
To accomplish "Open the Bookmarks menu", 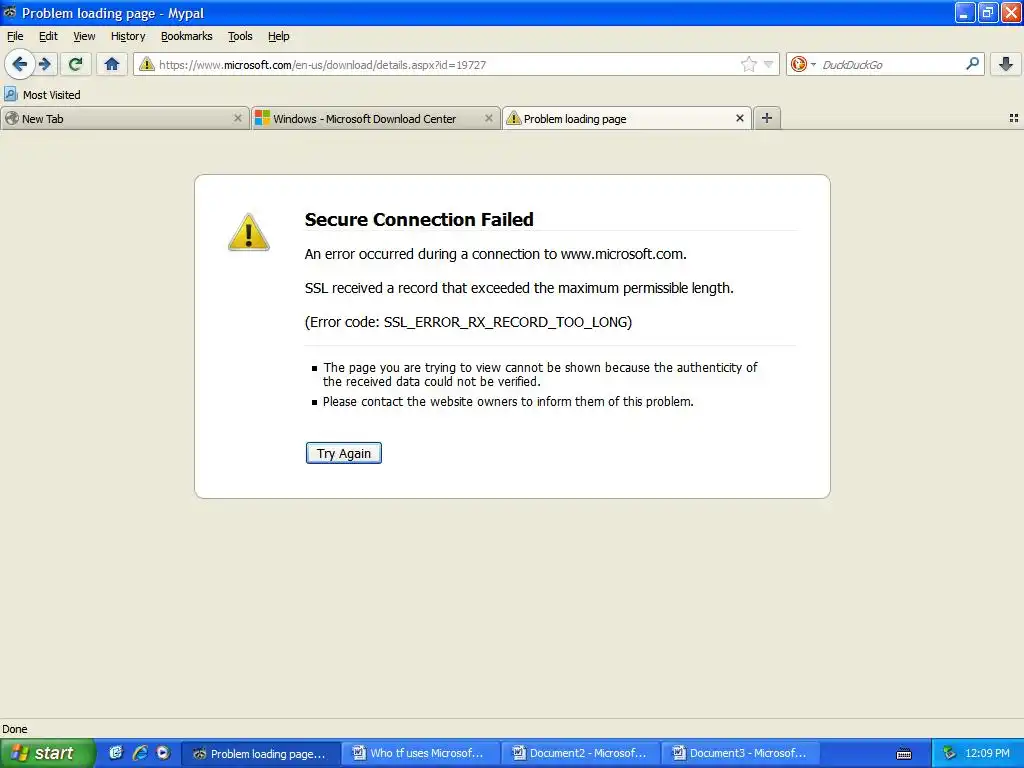I will coord(186,36).
